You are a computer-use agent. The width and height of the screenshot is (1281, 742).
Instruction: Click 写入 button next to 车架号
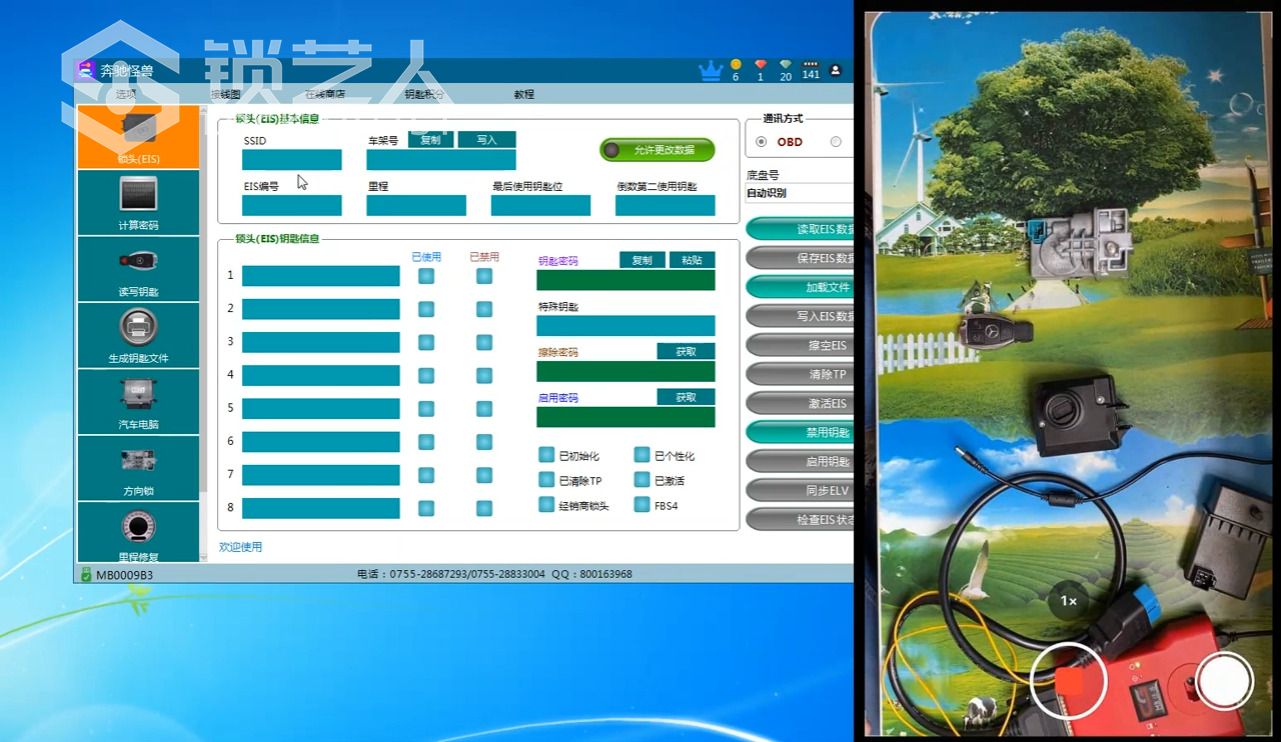pyautogui.click(x=487, y=140)
